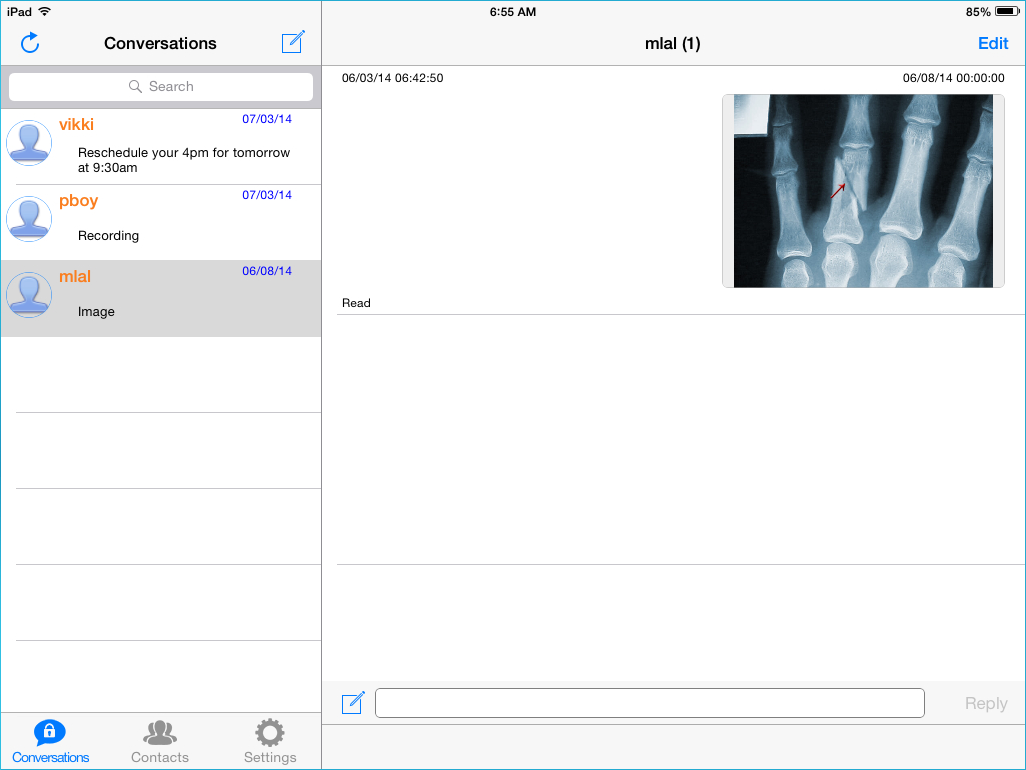Viewport: 1026px width, 770px height.
Task: Focus the reply message text field
Action: pos(650,703)
